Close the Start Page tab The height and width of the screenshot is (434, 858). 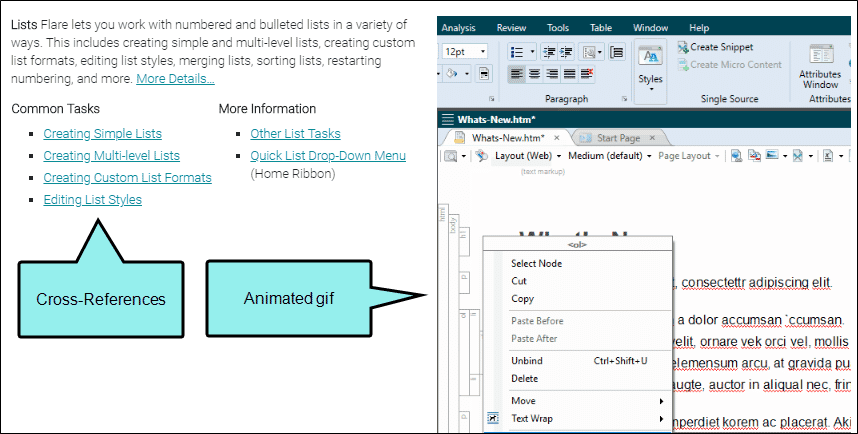point(652,138)
